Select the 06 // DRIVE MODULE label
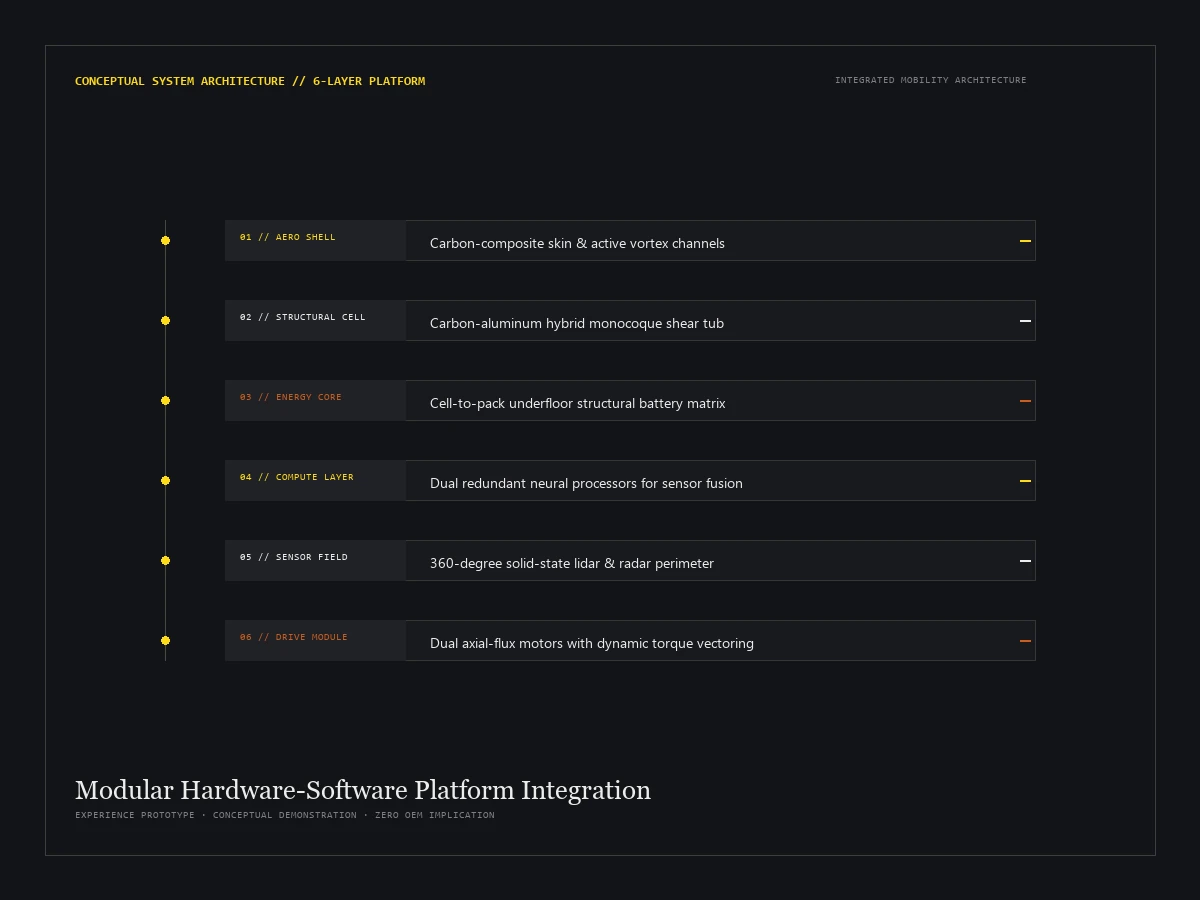The width and height of the screenshot is (1200, 900). click(x=294, y=637)
